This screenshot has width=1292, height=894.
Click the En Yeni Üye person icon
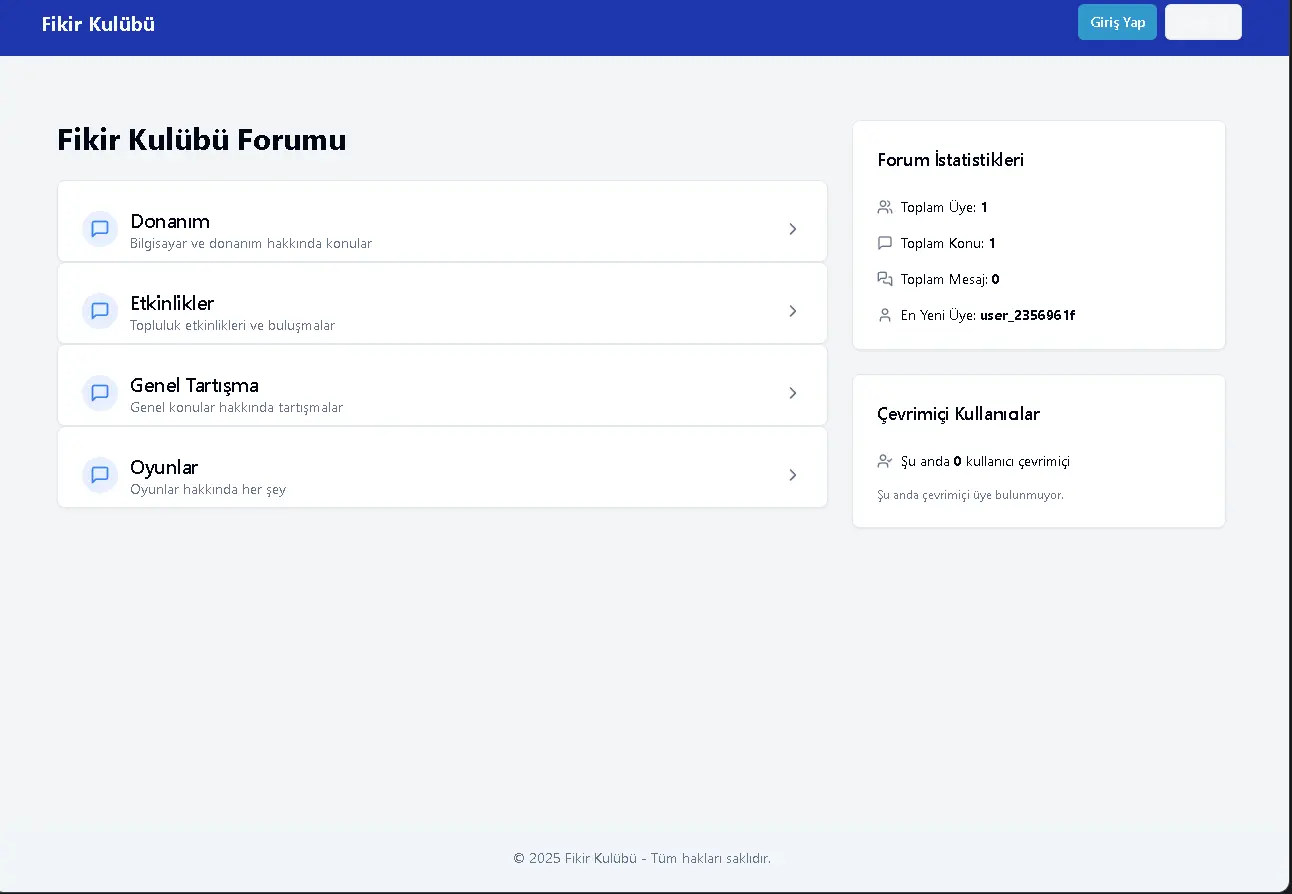pos(884,315)
